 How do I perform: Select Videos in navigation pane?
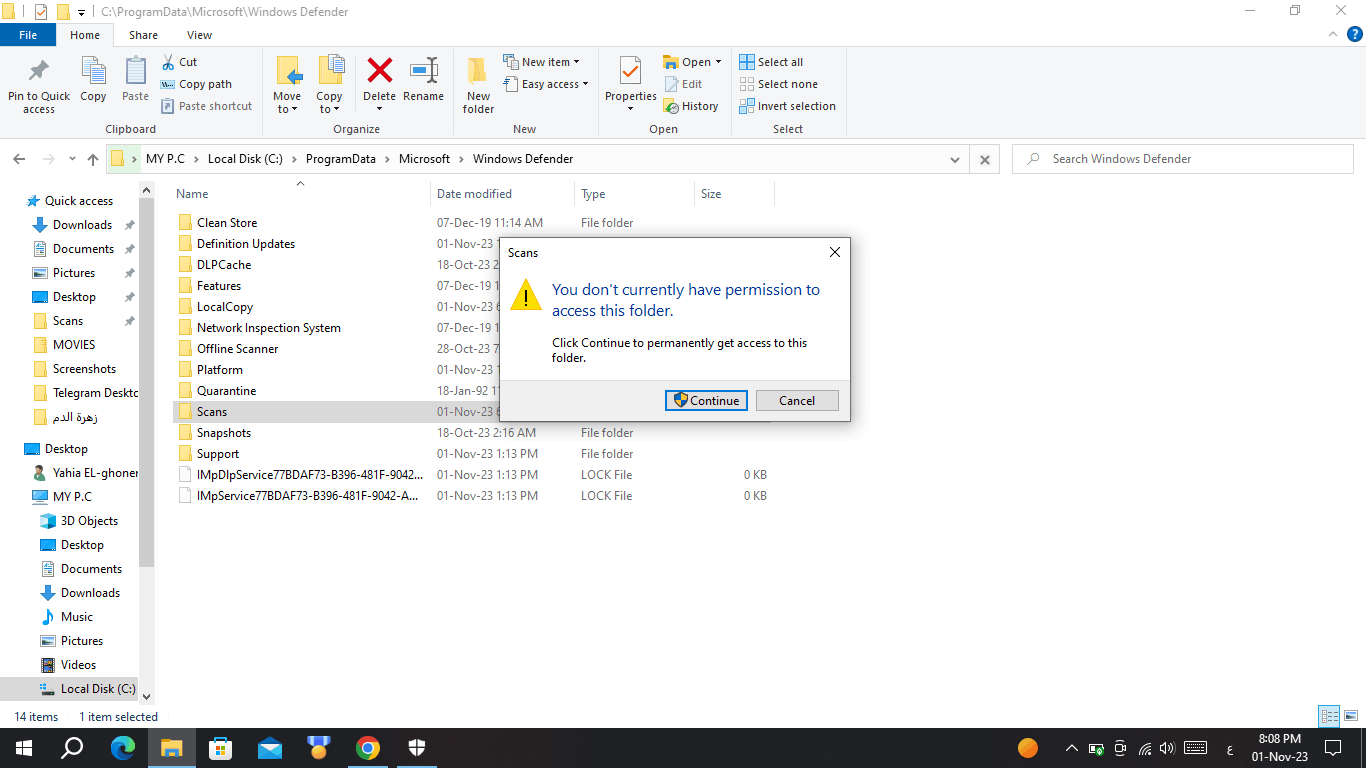tap(78, 665)
